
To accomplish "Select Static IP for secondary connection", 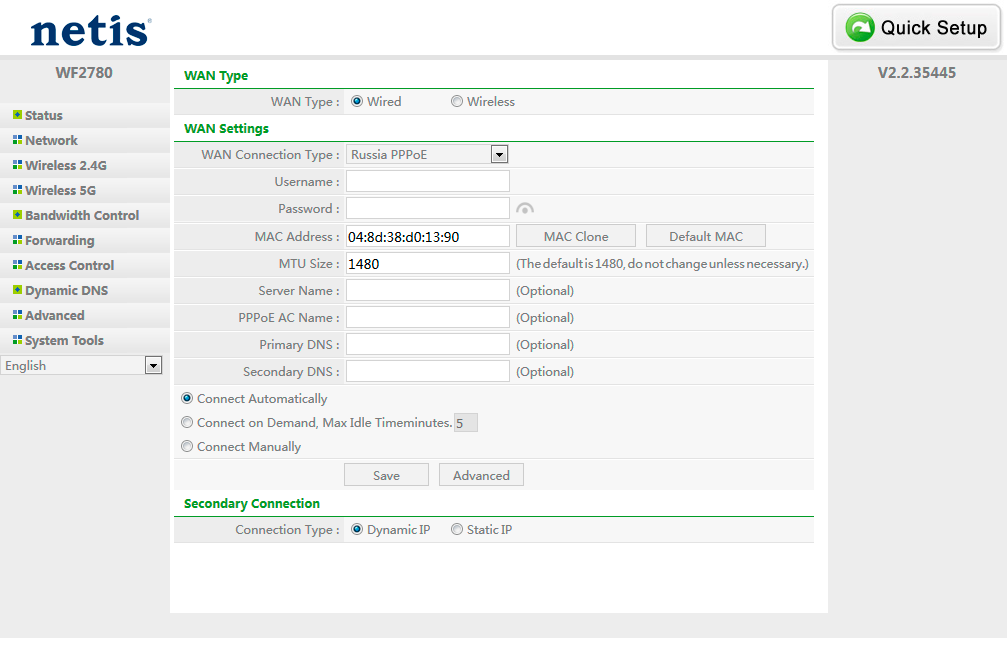I will coord(457,530).
